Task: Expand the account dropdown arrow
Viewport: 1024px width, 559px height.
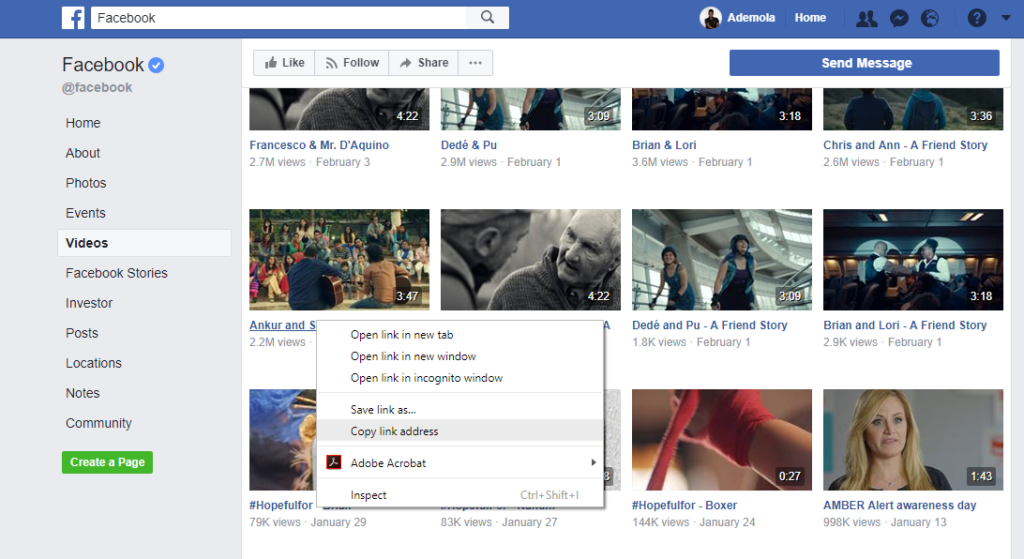Action: (x=1006, y=18)
